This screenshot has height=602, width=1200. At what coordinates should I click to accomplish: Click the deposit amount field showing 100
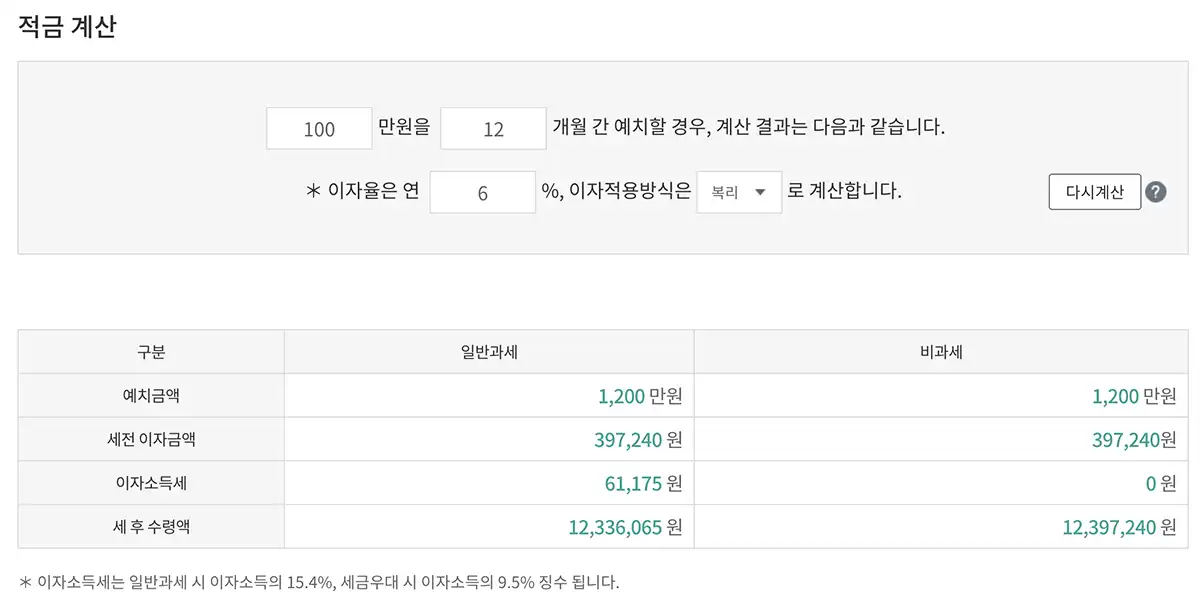[x=318, y=128]
